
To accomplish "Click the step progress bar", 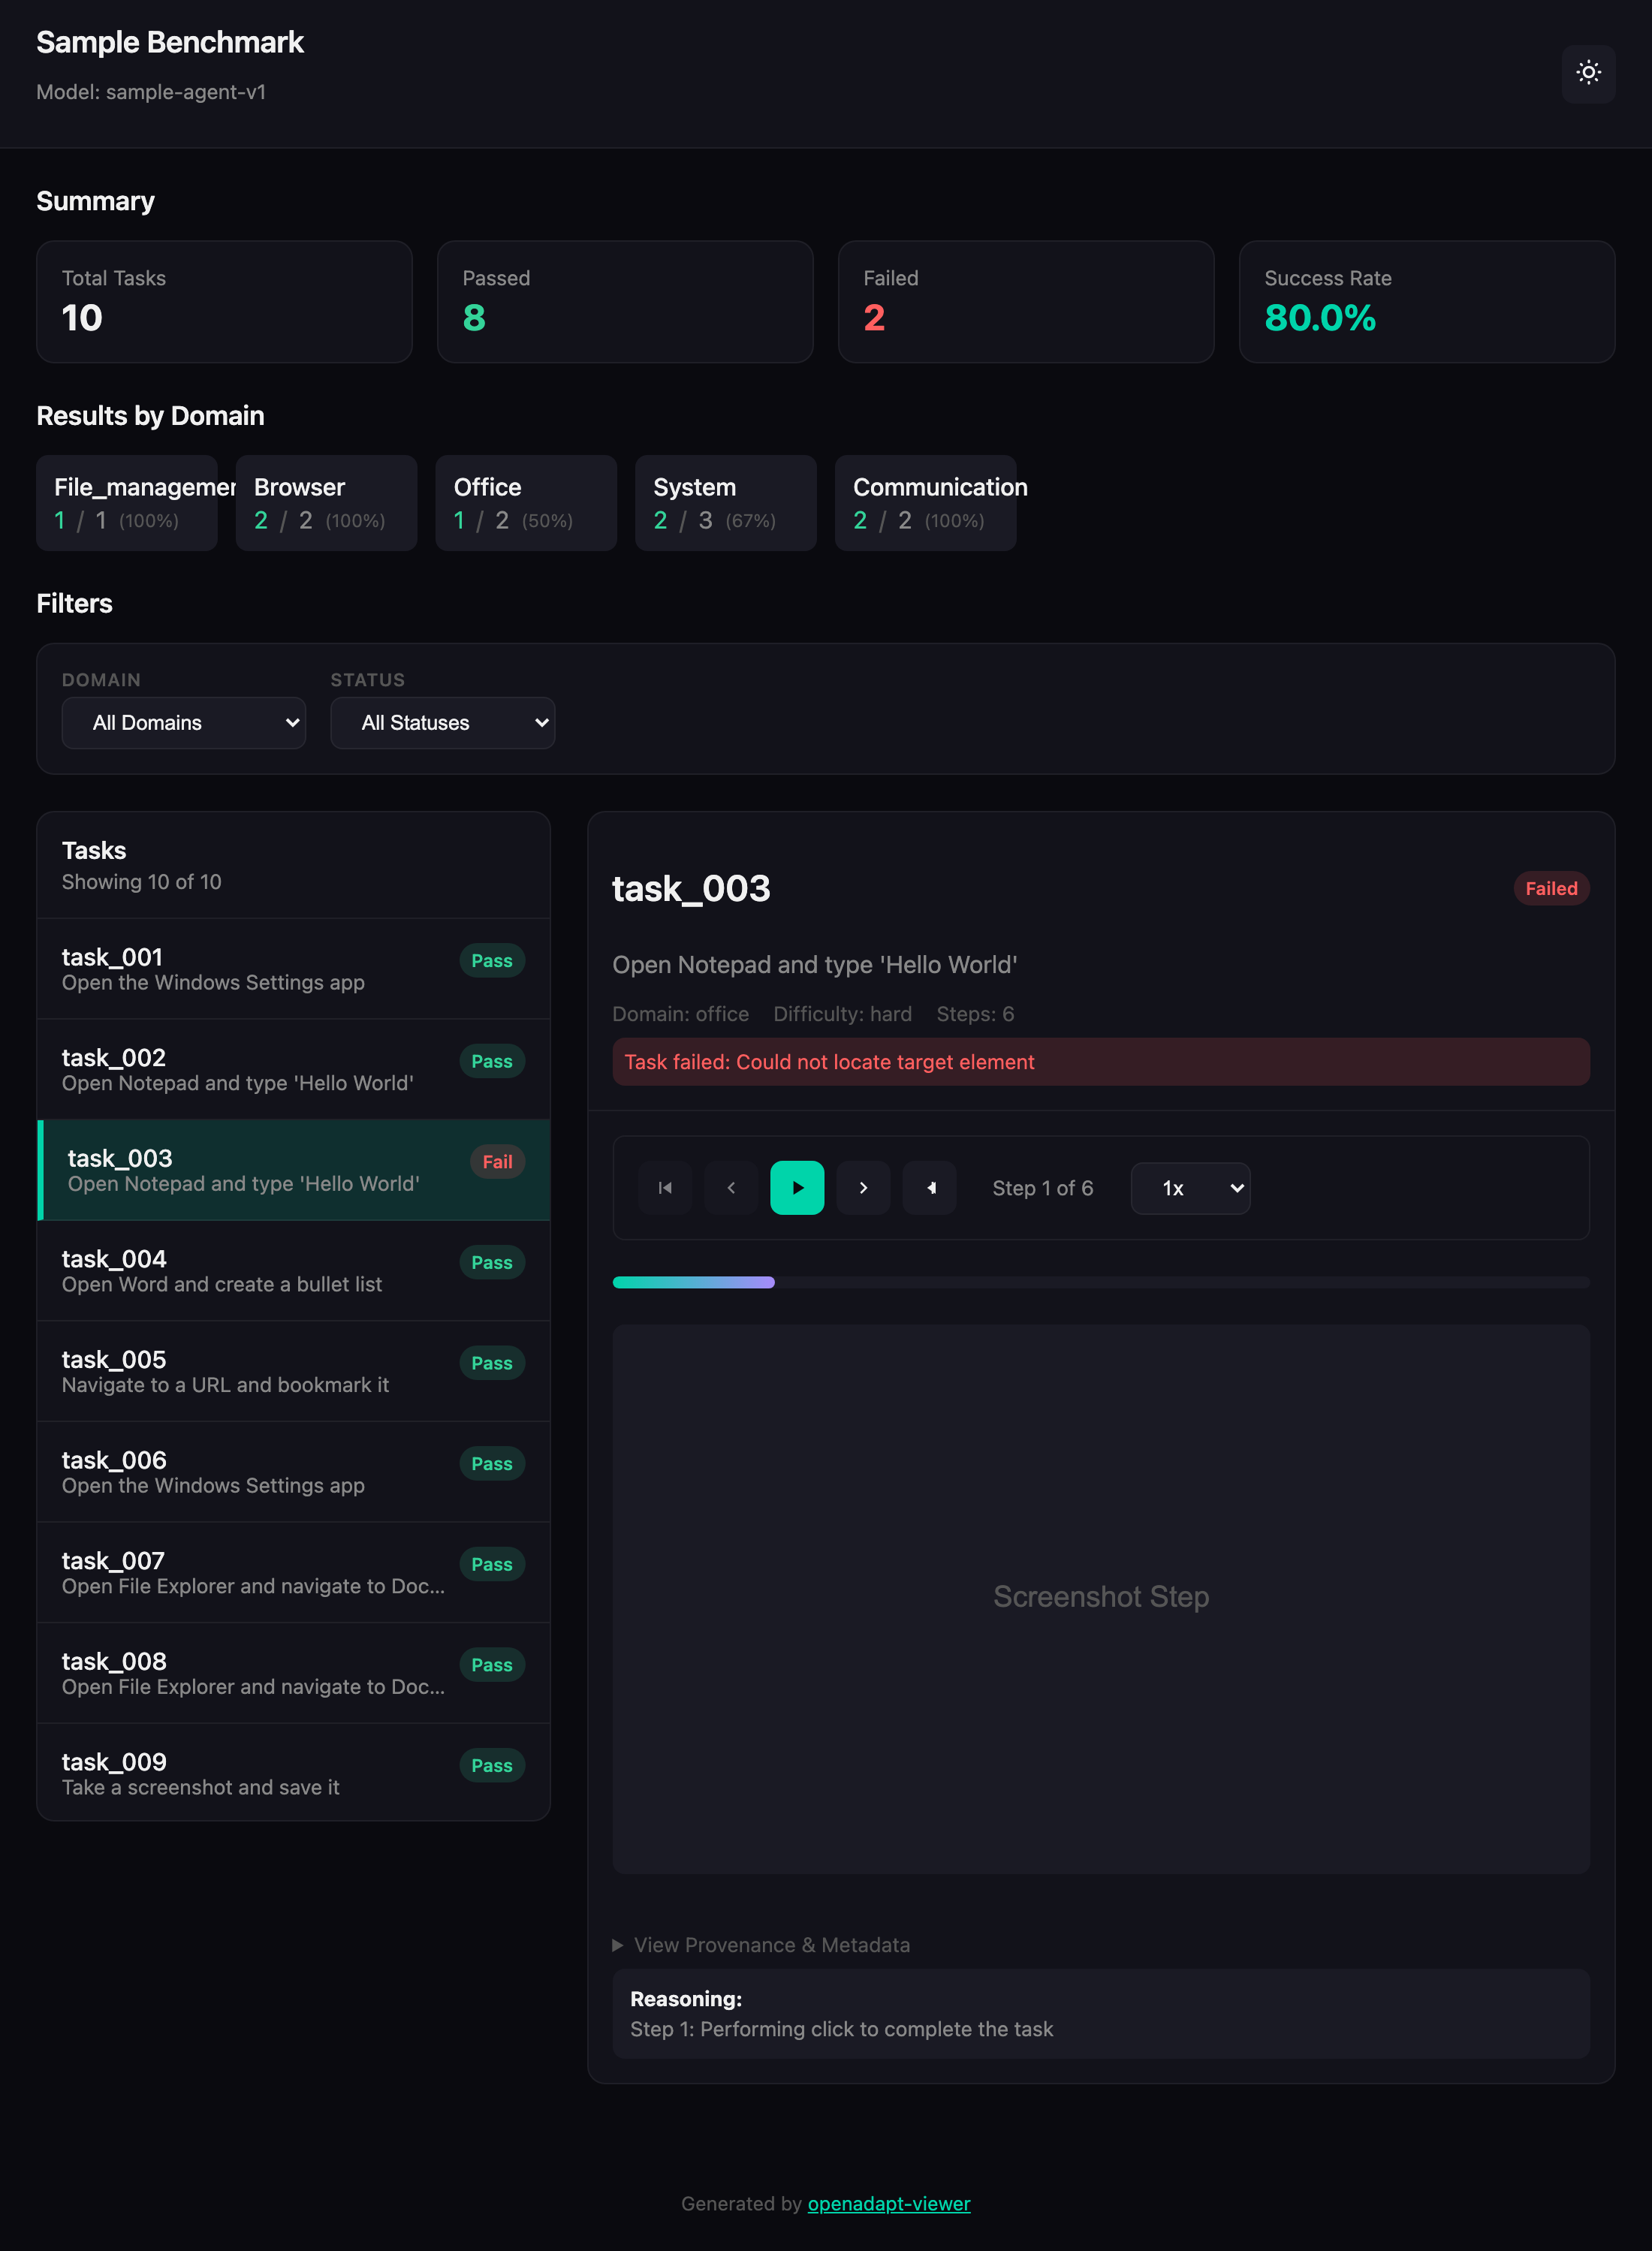I will click(x=1101, y=1282).
